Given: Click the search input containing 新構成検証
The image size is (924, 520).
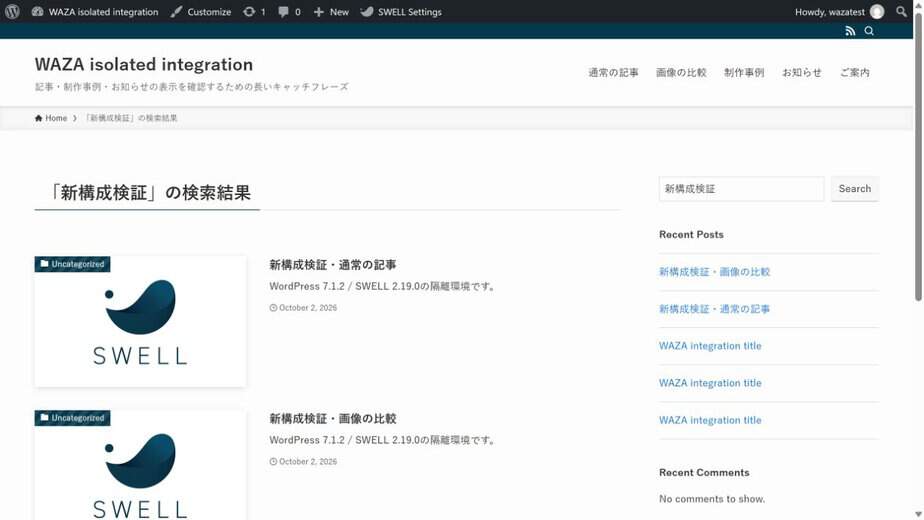Looking at the screenshot, I should pos(741,189).
